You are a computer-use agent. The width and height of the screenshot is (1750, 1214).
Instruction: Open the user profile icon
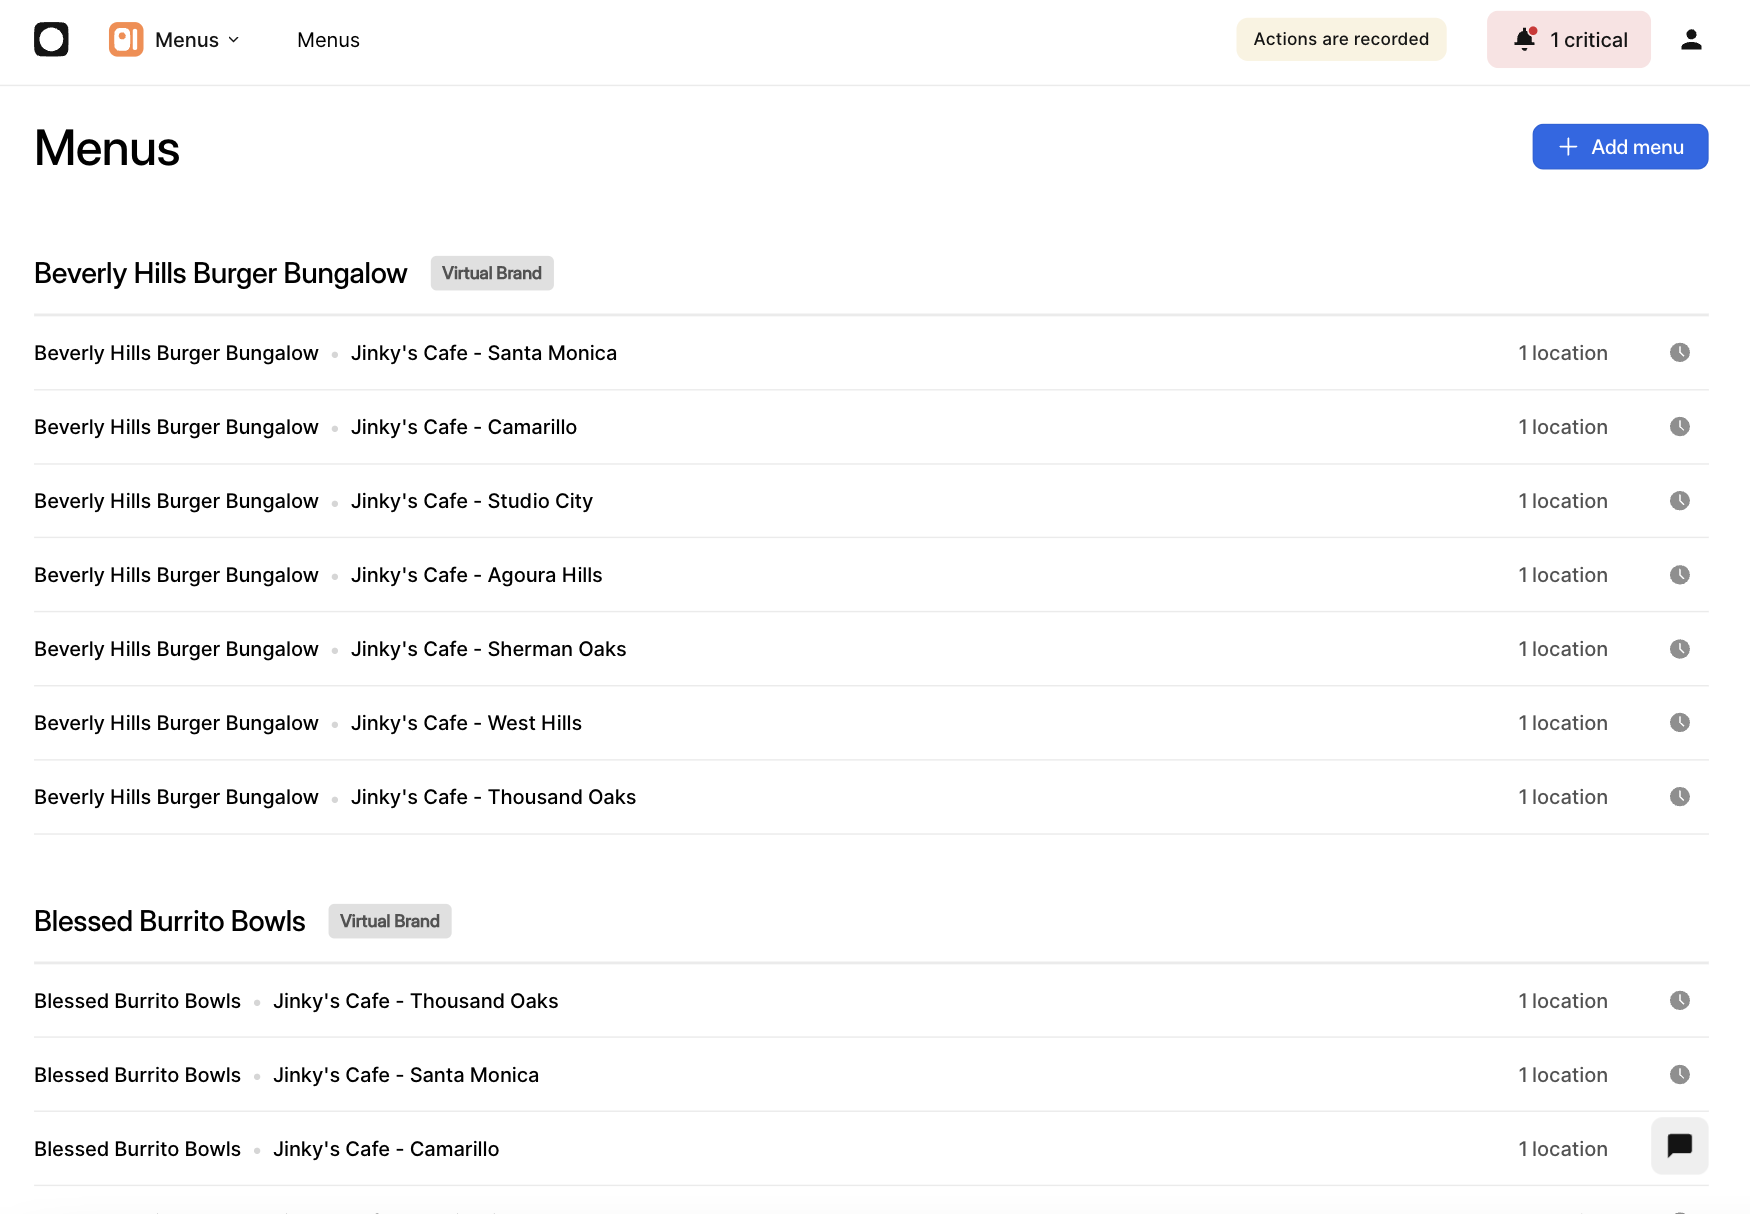1691,40
